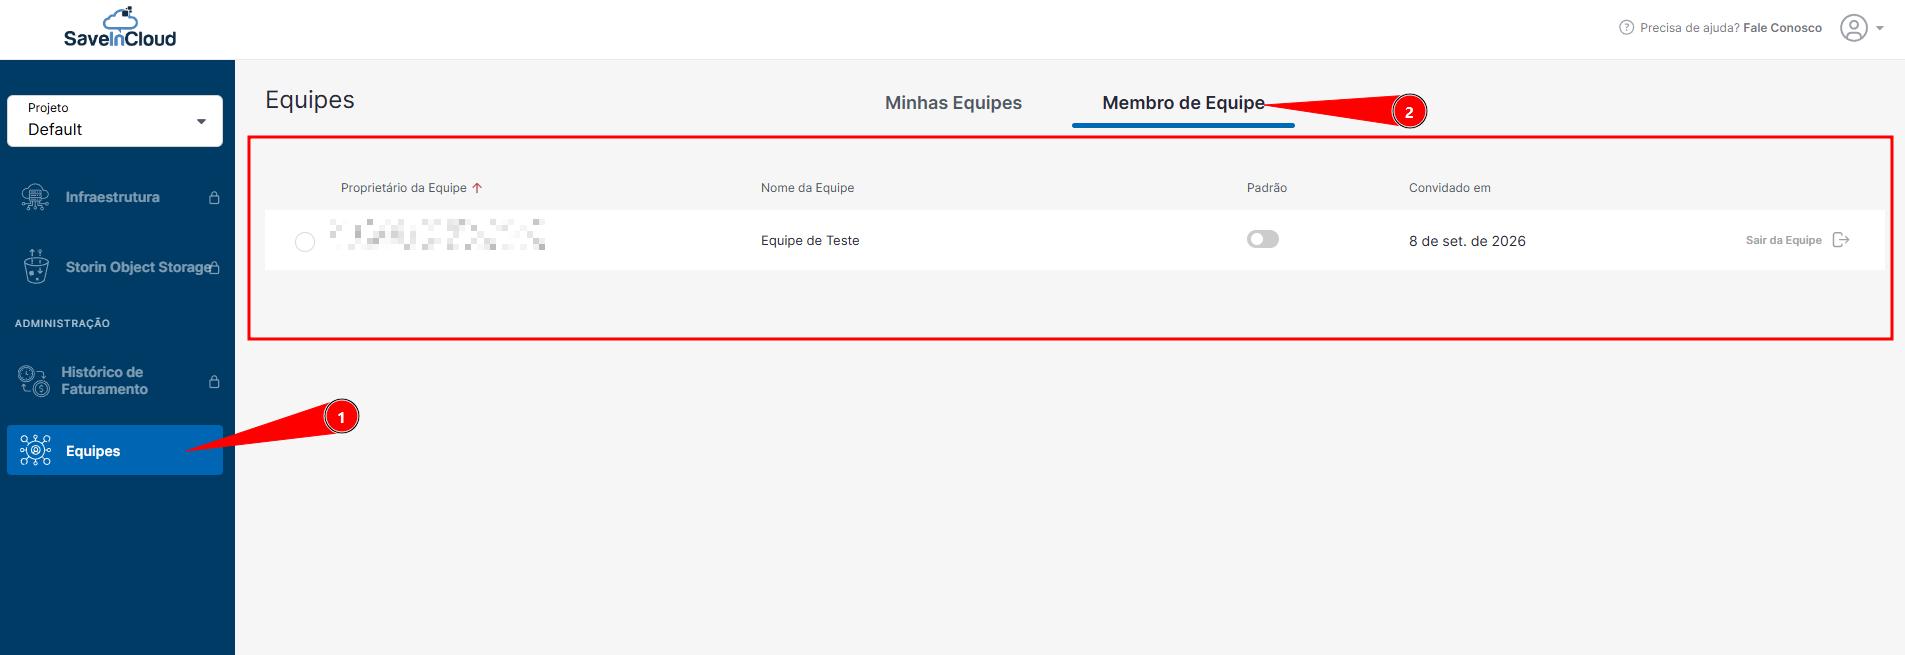Viewport: 1905px width, 655px height.
Task: Open Infraestrutura menu item
Action: (112, 197)
